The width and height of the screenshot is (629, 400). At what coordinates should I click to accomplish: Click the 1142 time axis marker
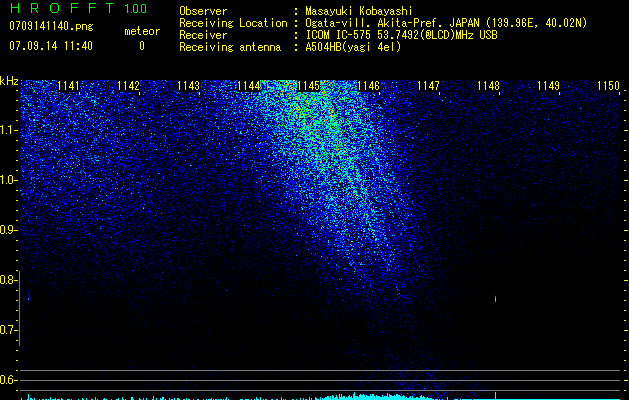[128, 86]
